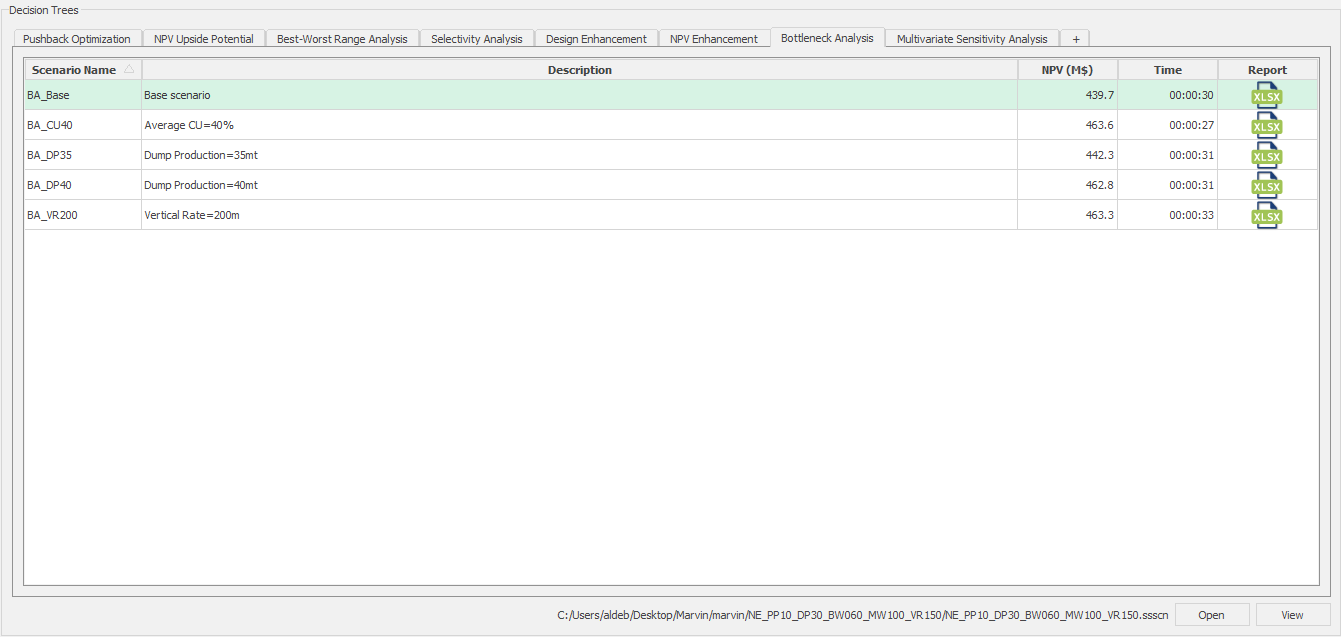Switch to Multivariate Sensitivity Analysis tab
Screen dimensions: 1341x637
pyautogui.click(x=971, y=39)
